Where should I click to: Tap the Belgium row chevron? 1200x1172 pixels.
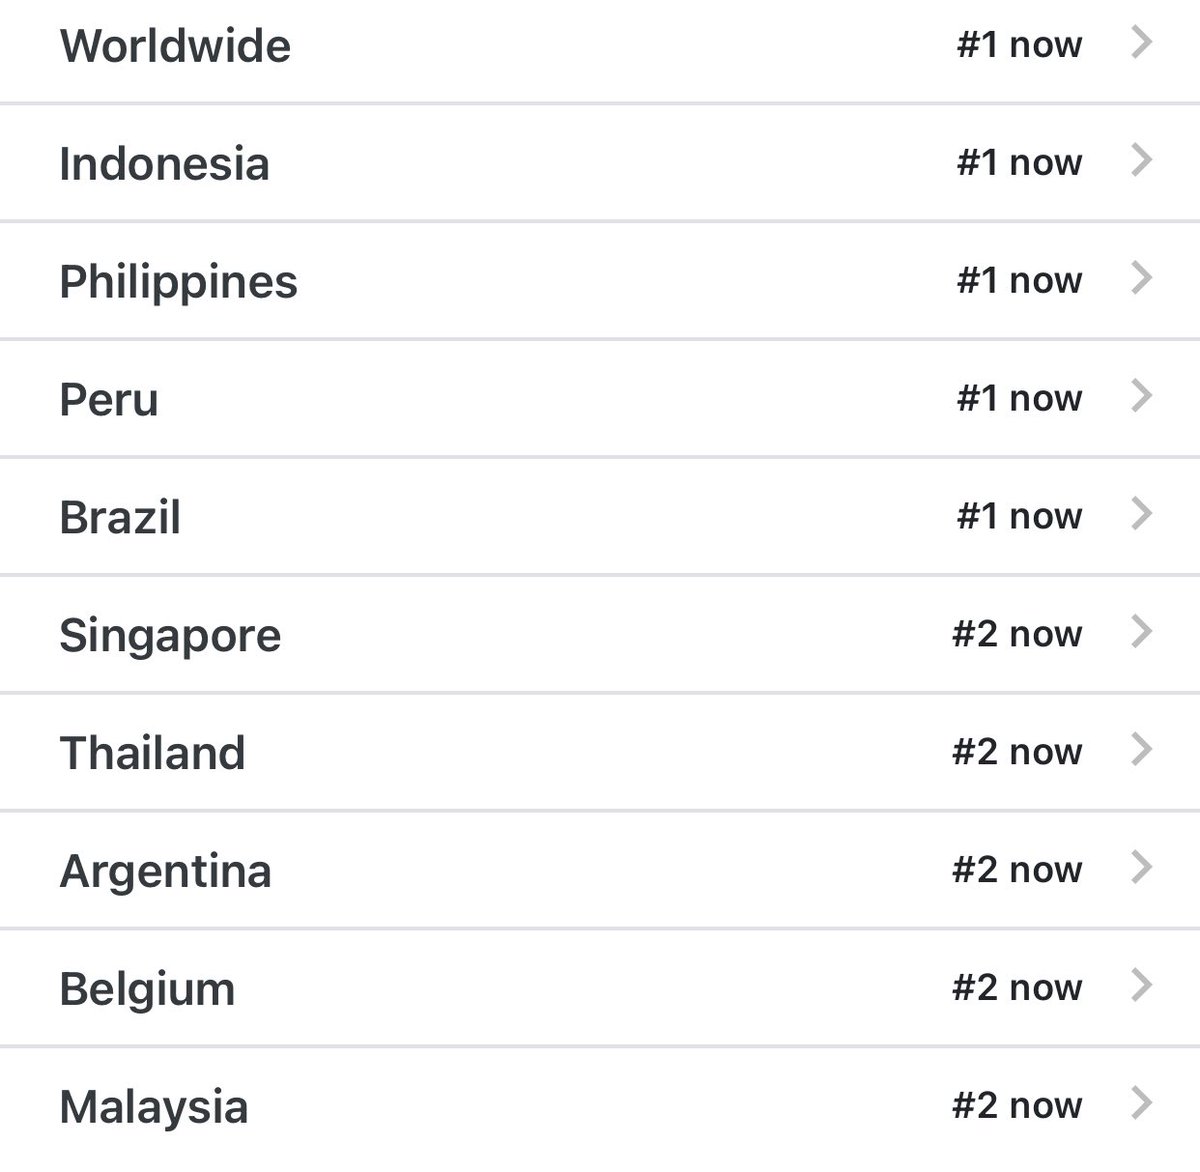(1141, 986)
